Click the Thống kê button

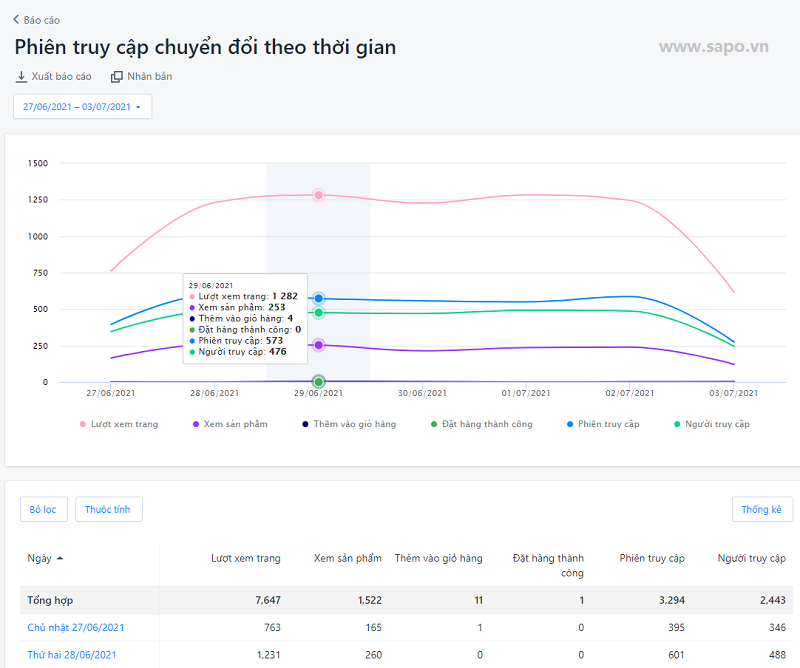(x=762, y=509)
